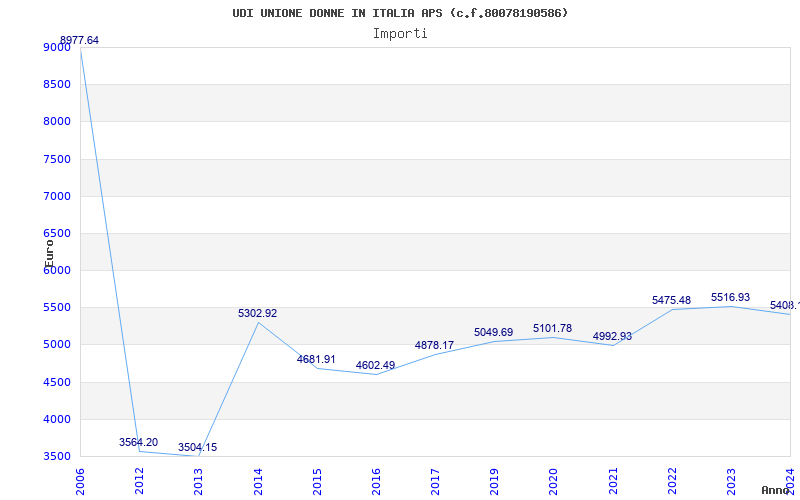Select the 5302.92 data label
Image resolution: width=800 pixels, height=500 pixels.
click(x=257, y=313)
